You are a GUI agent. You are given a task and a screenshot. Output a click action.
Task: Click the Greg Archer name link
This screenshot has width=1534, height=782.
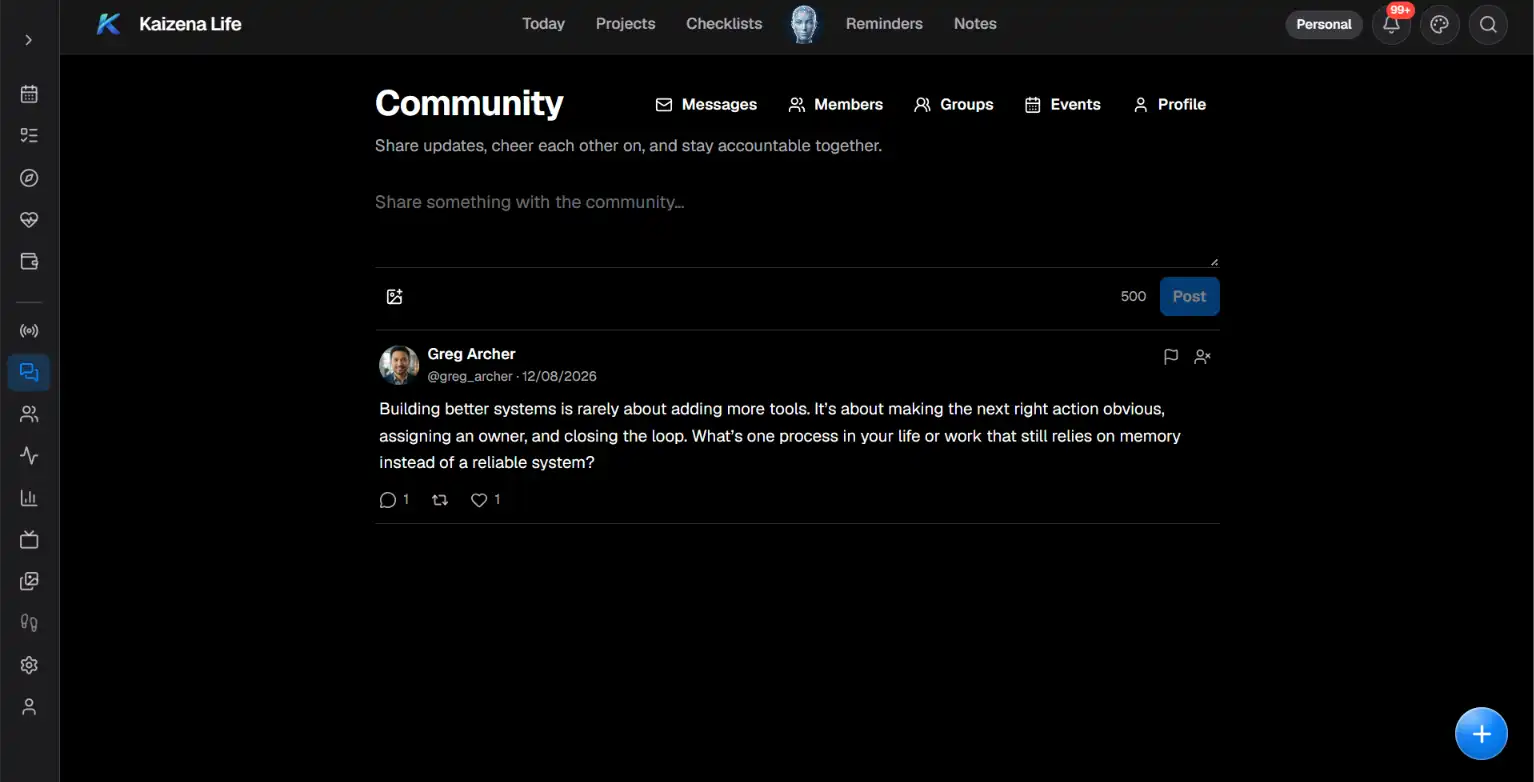point(471,354)
